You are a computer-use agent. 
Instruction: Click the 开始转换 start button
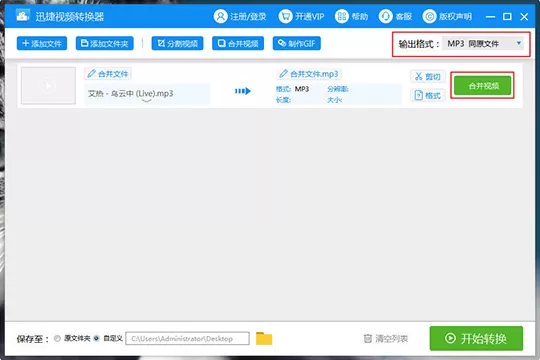point(476,338)
